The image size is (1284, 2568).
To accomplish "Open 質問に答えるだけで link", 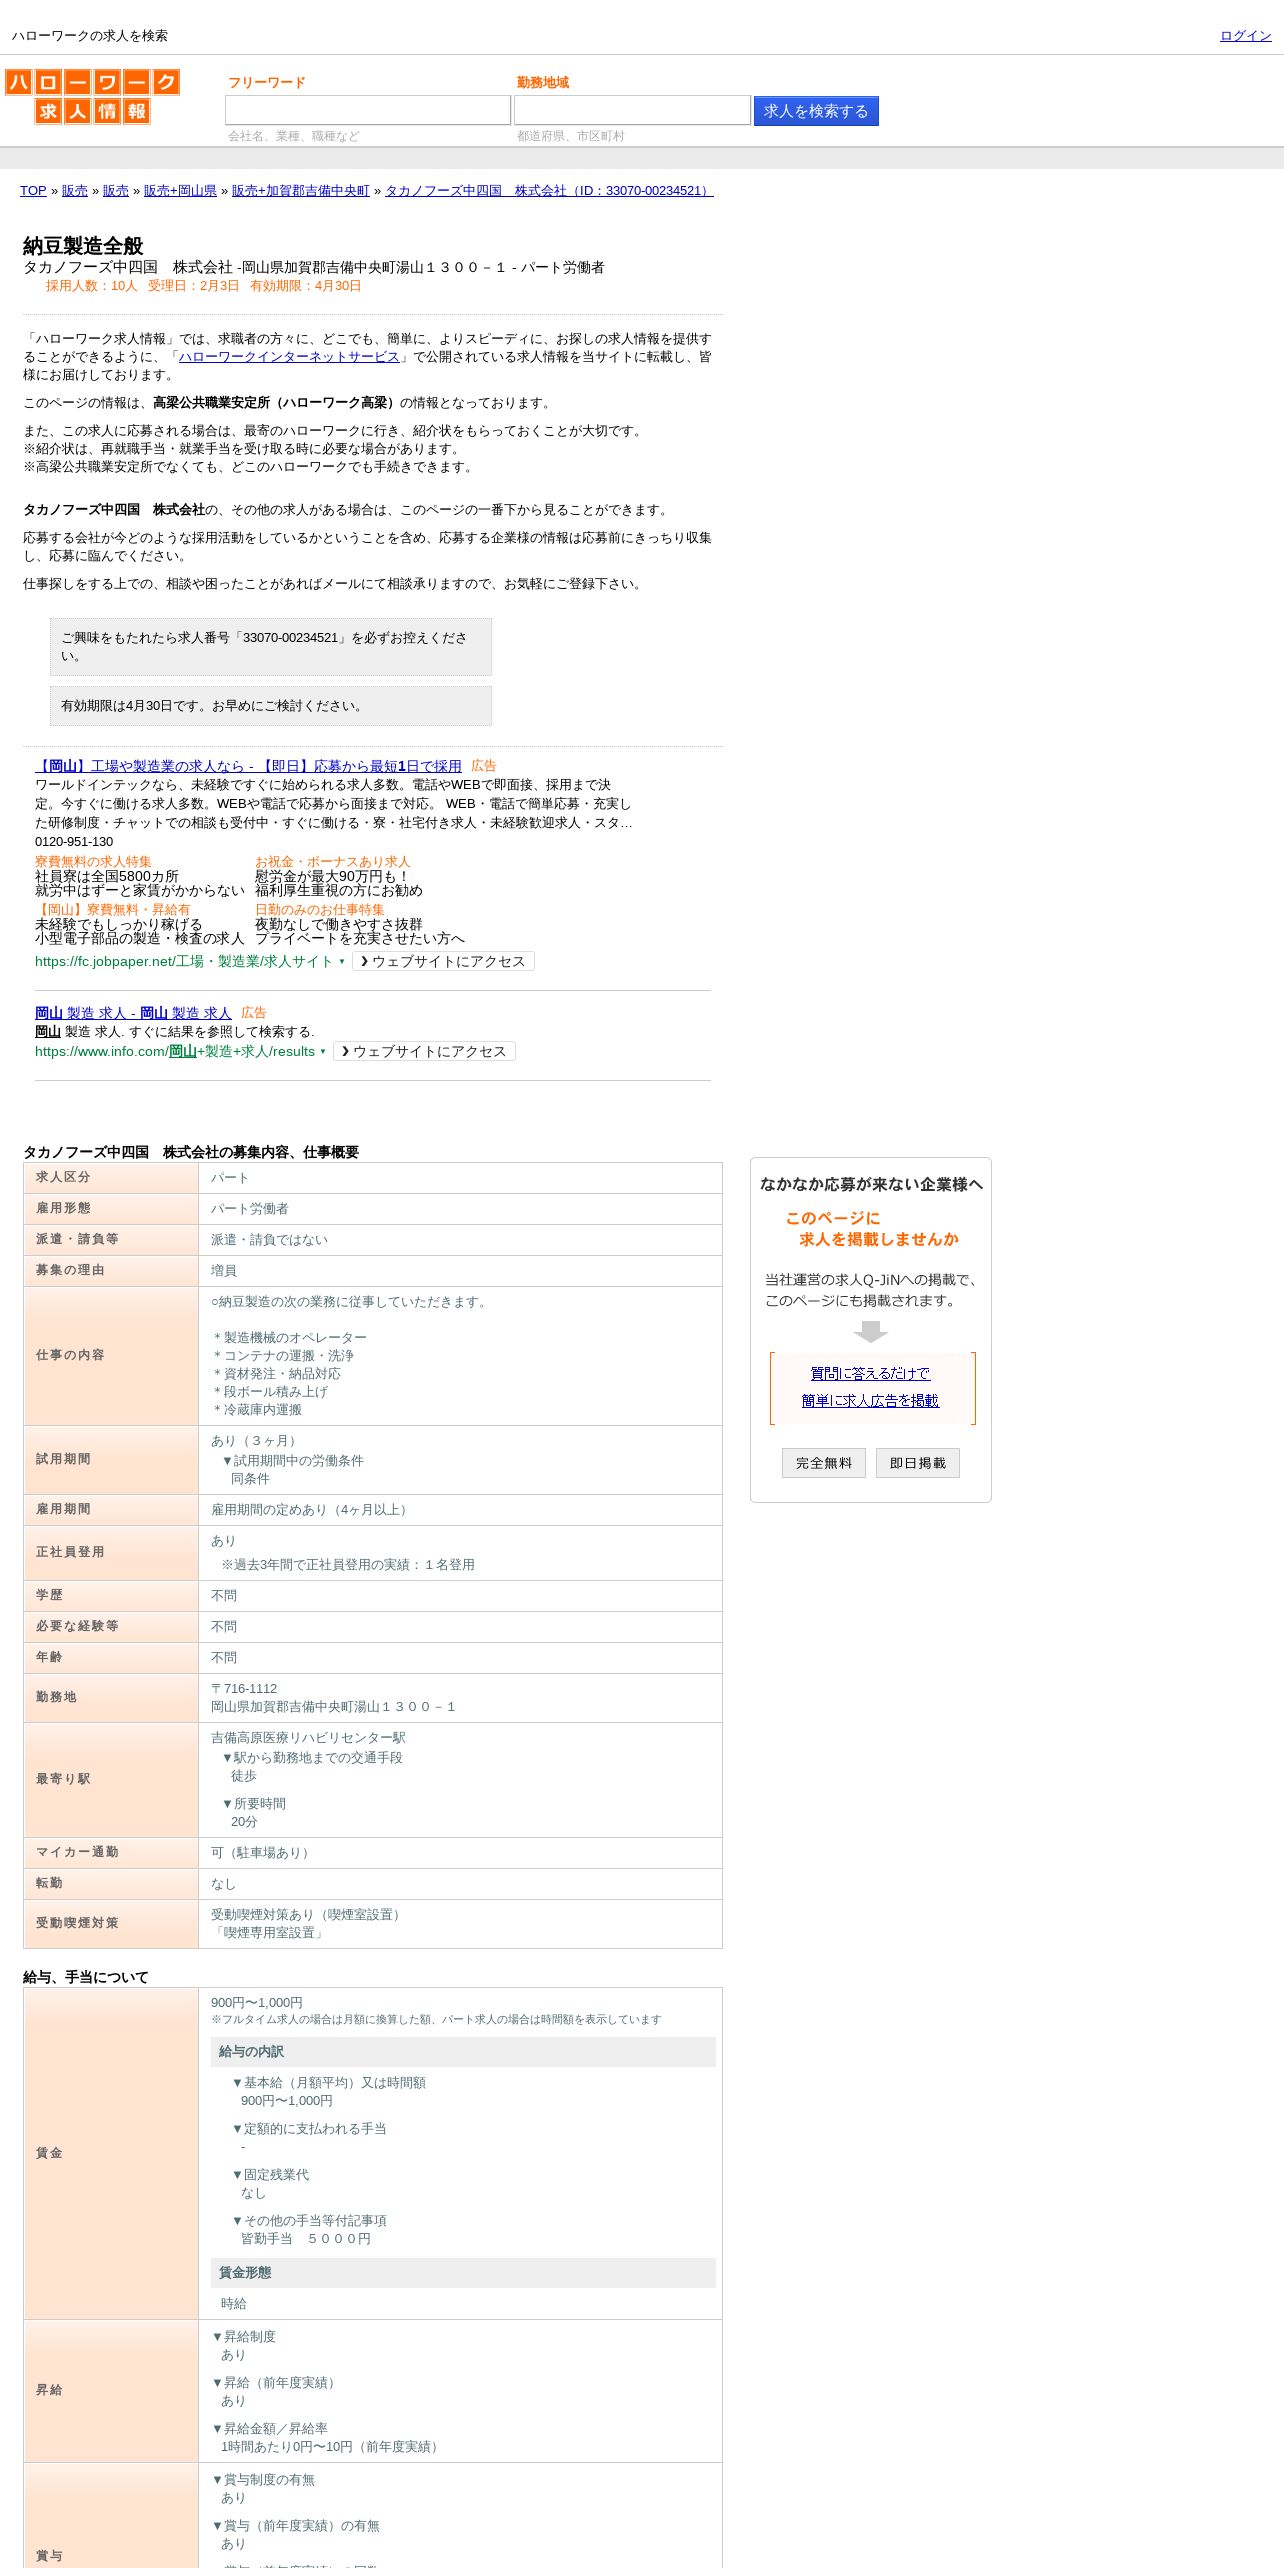I will coord(870,1373).
